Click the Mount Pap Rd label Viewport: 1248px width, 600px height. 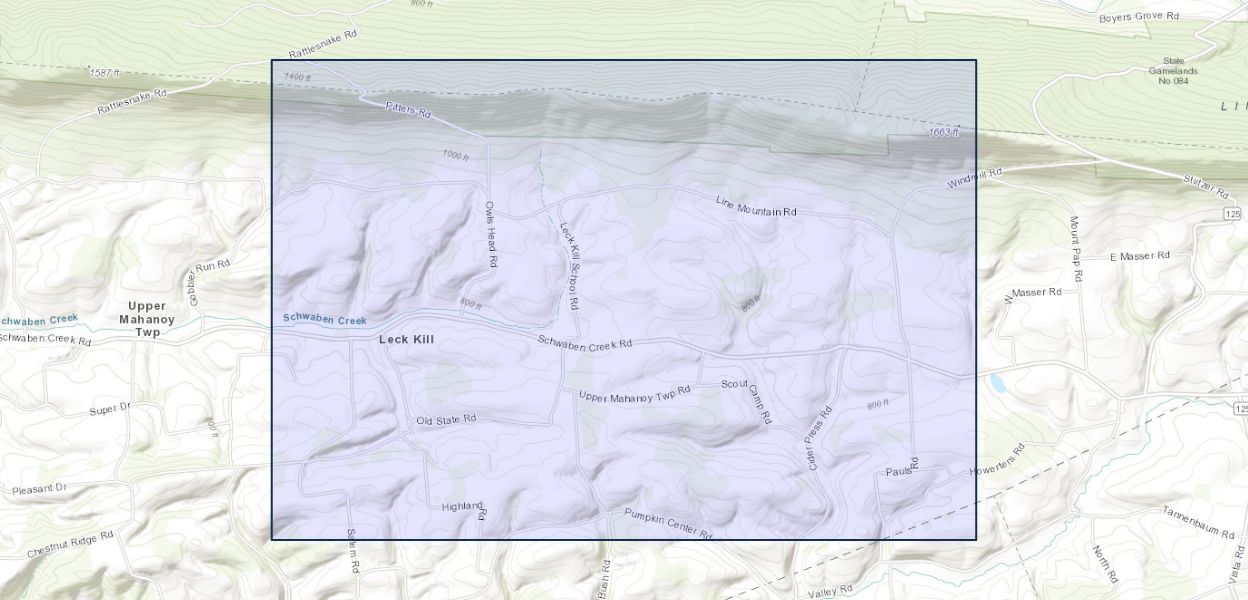1076,249
